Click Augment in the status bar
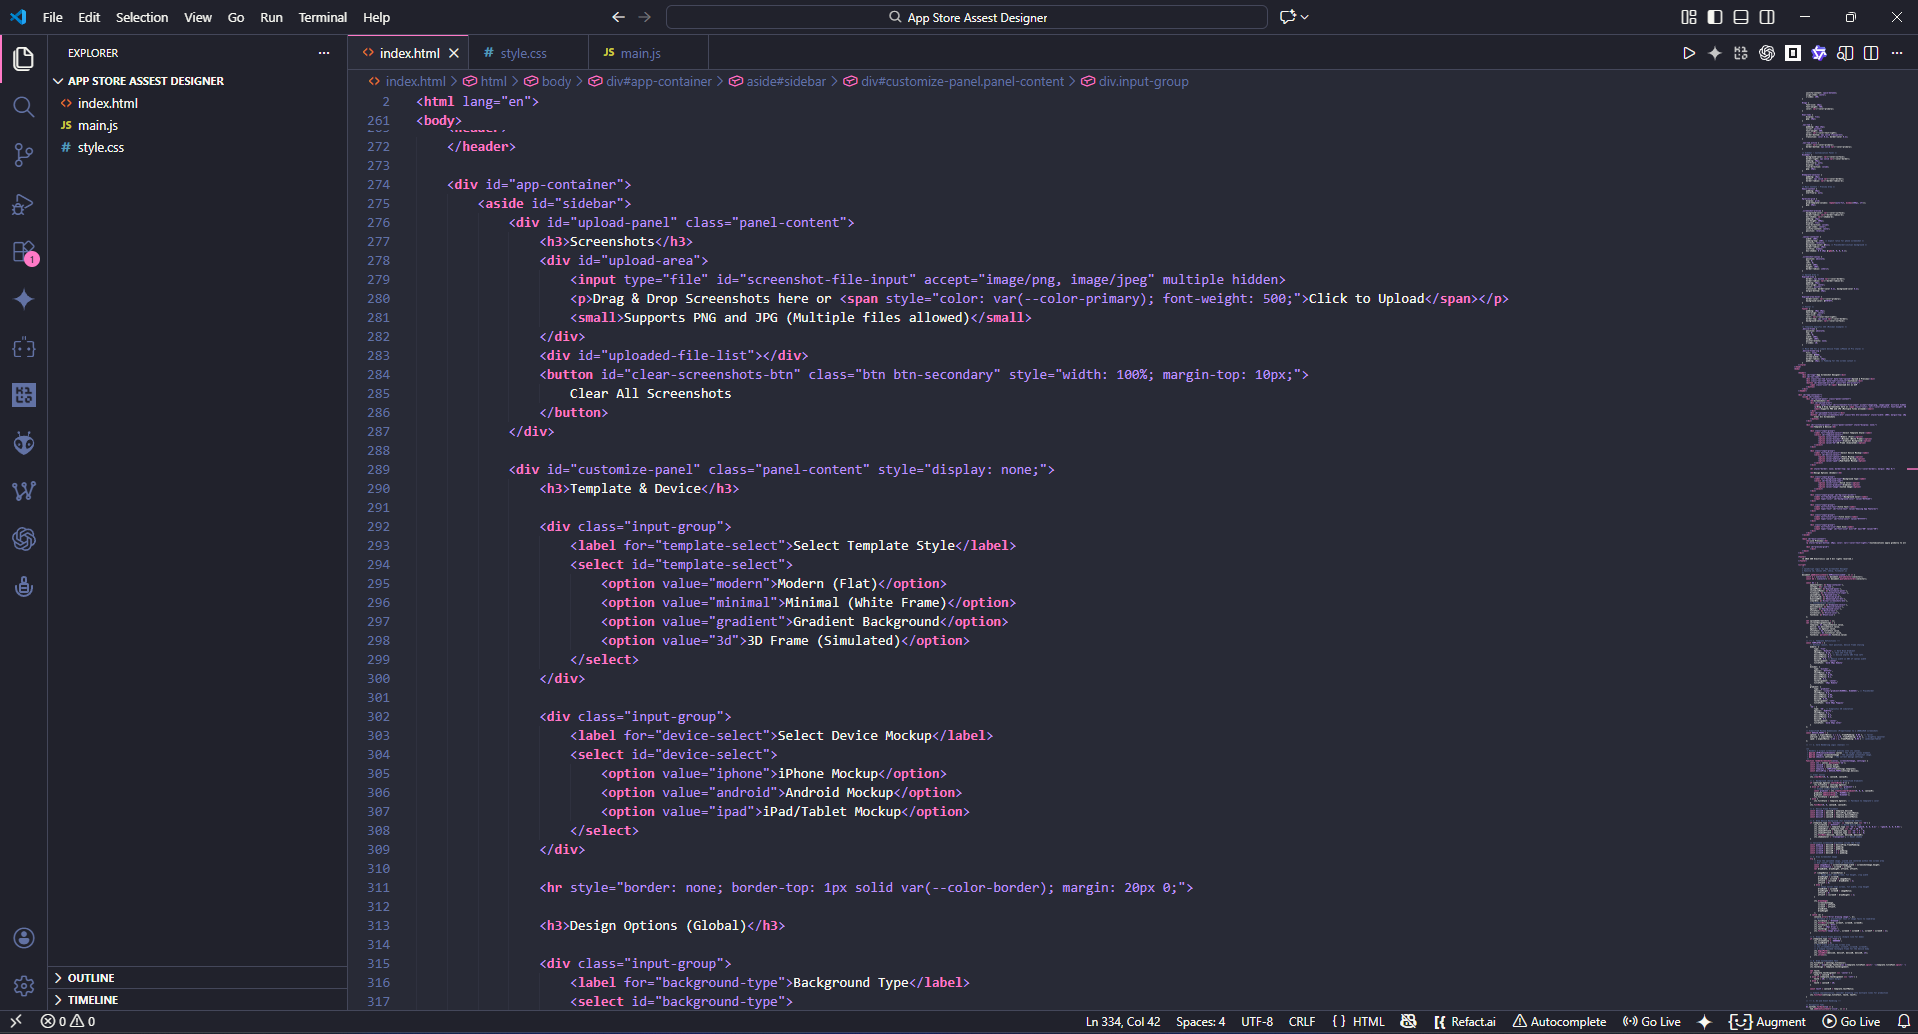Viewport: 1918px width, 1034px height. tap(1768, 1022)
